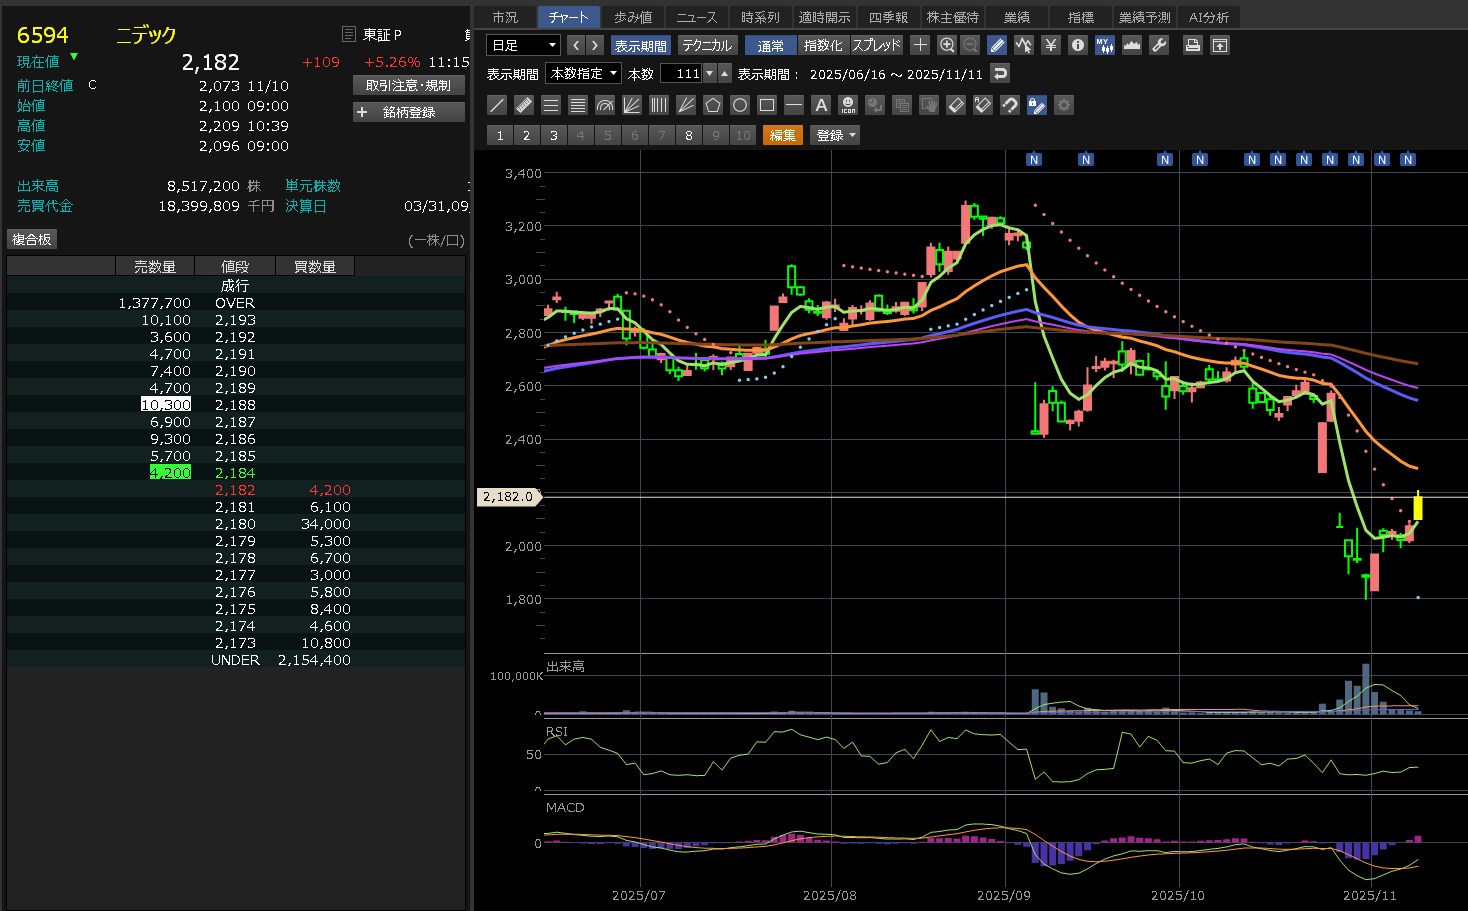Select the pentagon shape drawing tool
This screenshot has height=911, width=1468.
(713, 105)
